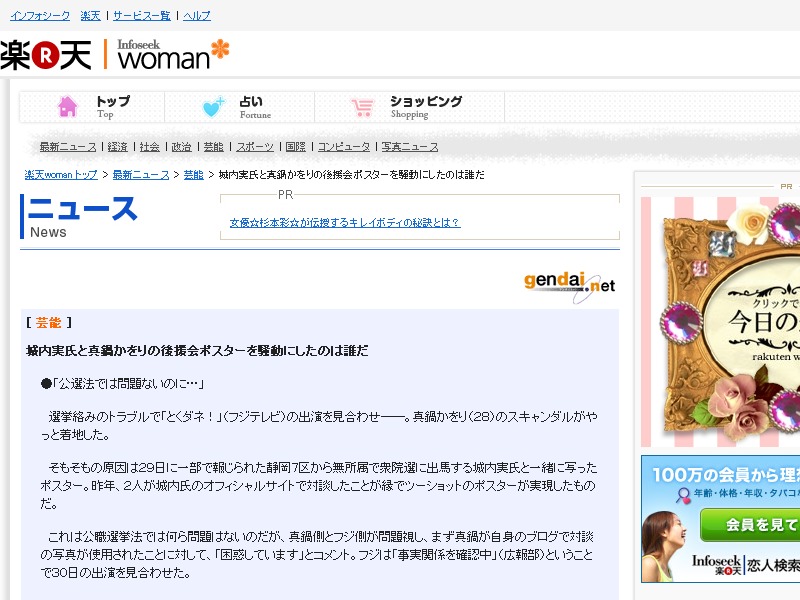800x600 pixels.
Task: Click the Rakuten logo in header
Action: coord(46,55)
